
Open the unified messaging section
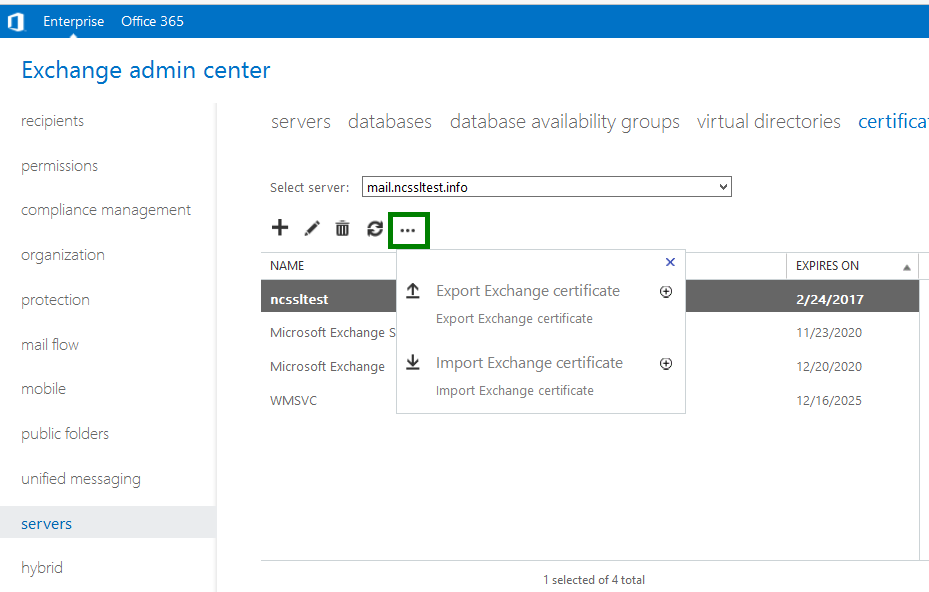81,479
